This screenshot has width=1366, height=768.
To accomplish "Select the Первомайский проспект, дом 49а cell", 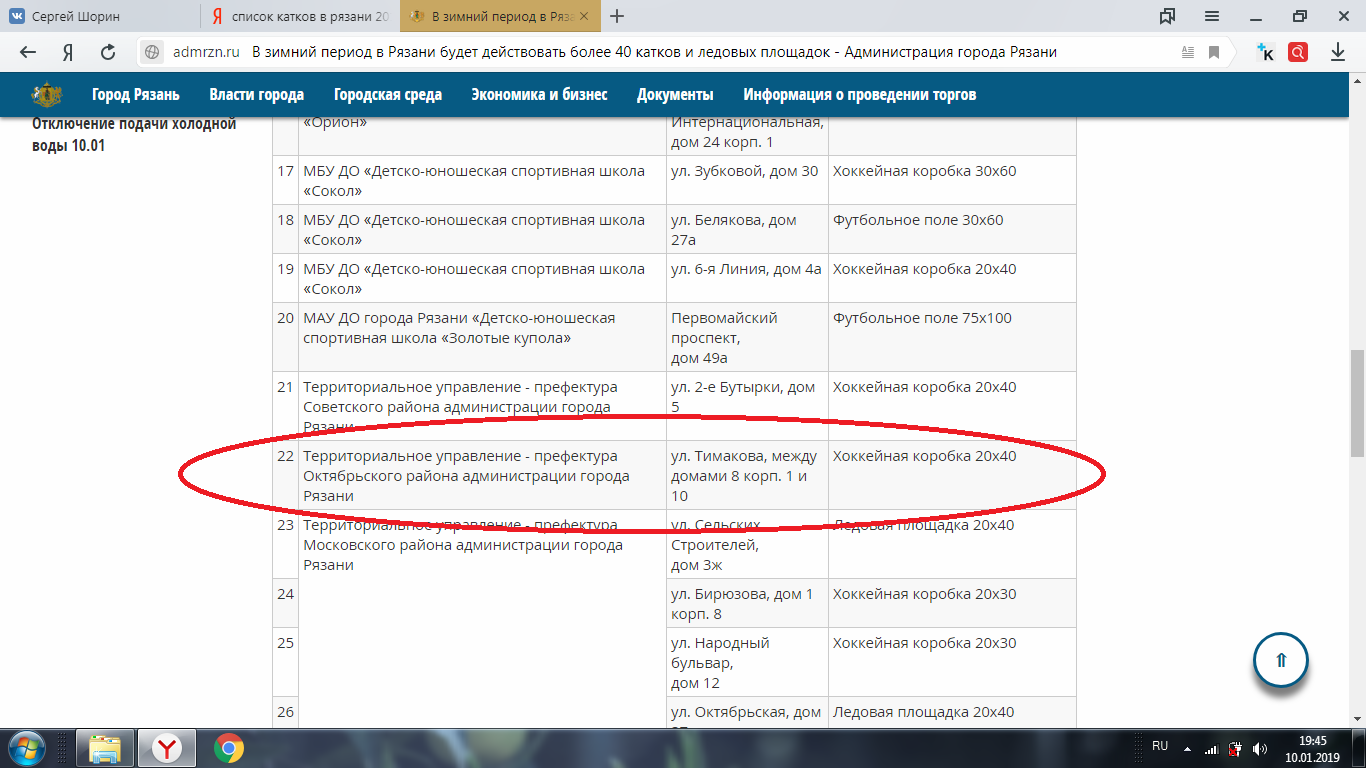I will click(747, 337).
